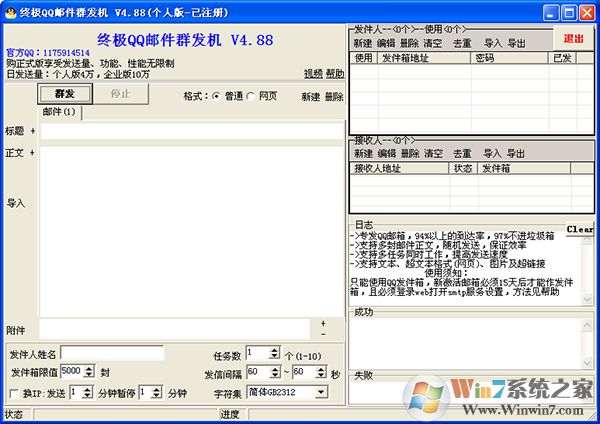The width and height of the screenshot is (600, 424).
Task: Click the 发件箱 column header in recipient list
Action: [524, 168]
